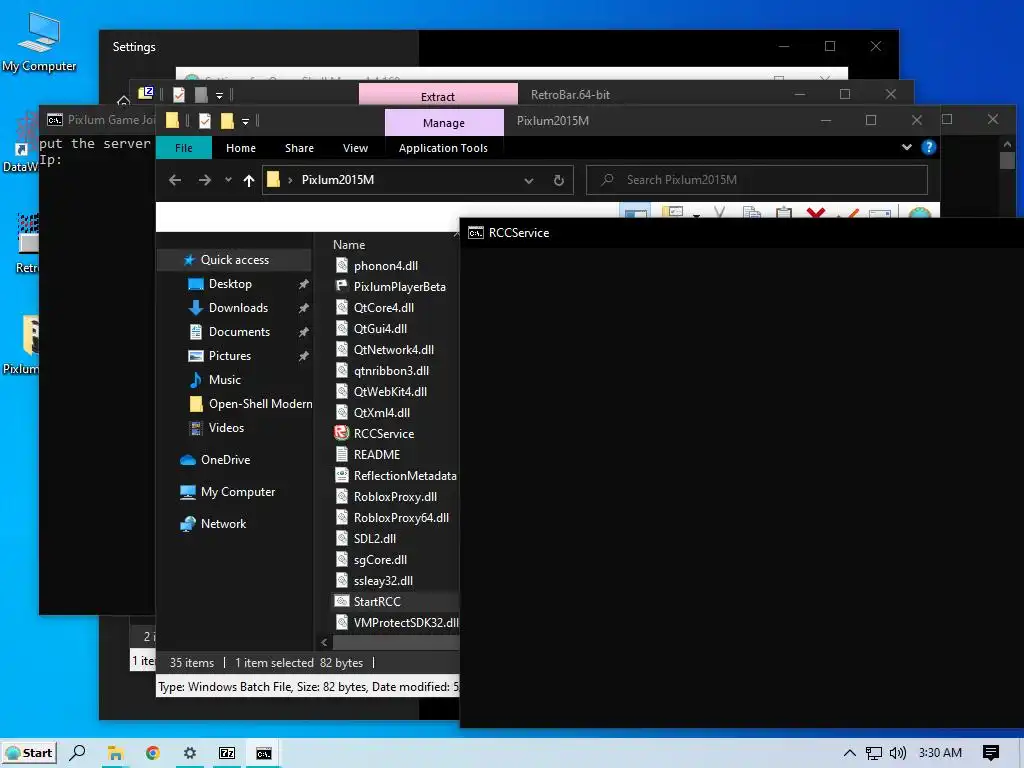This screenshot has height=768, width=1024.
Task: Switch to the Share ribbon tab
Action: coord(299,148)
